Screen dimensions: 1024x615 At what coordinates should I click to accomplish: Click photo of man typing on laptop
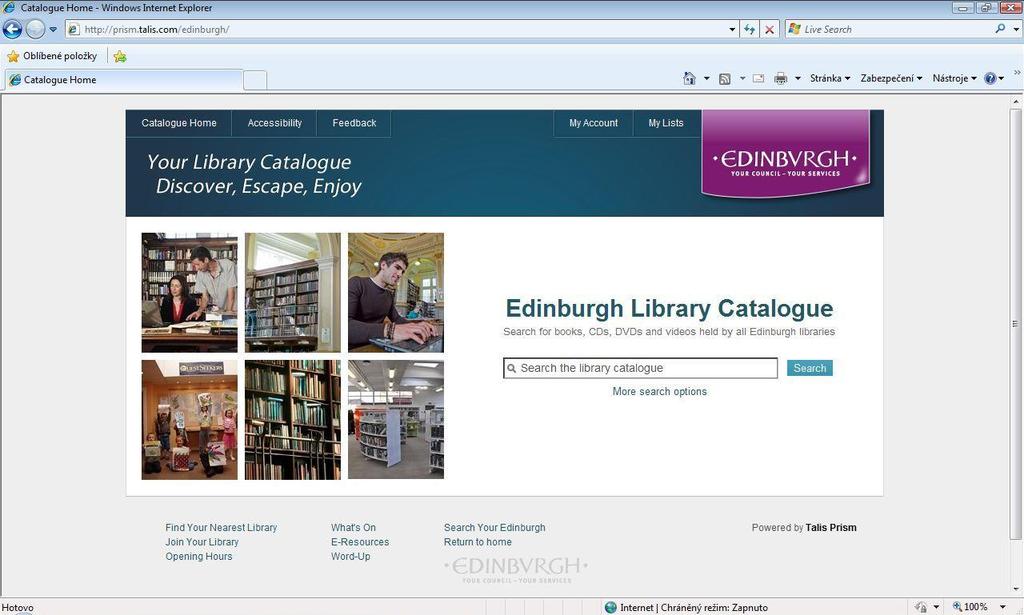point(396,292)
